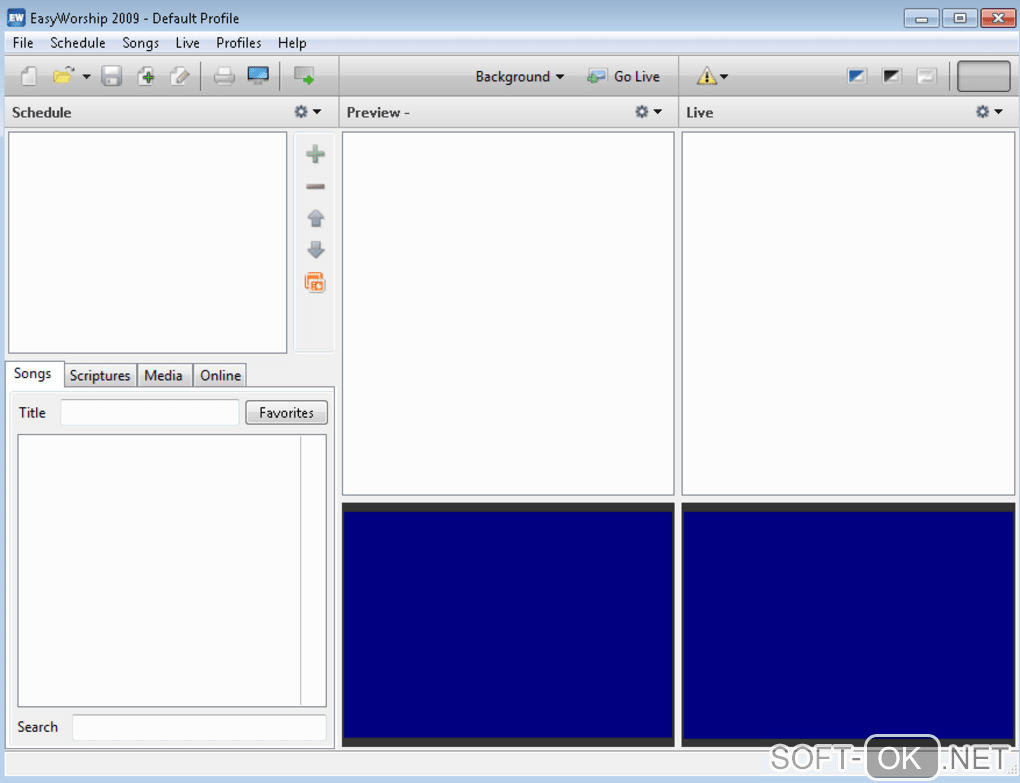Viewport: 1020px width, 783px height.
Task: Toggle the blue Logo screen button
Action: click(x=857, y=76)
